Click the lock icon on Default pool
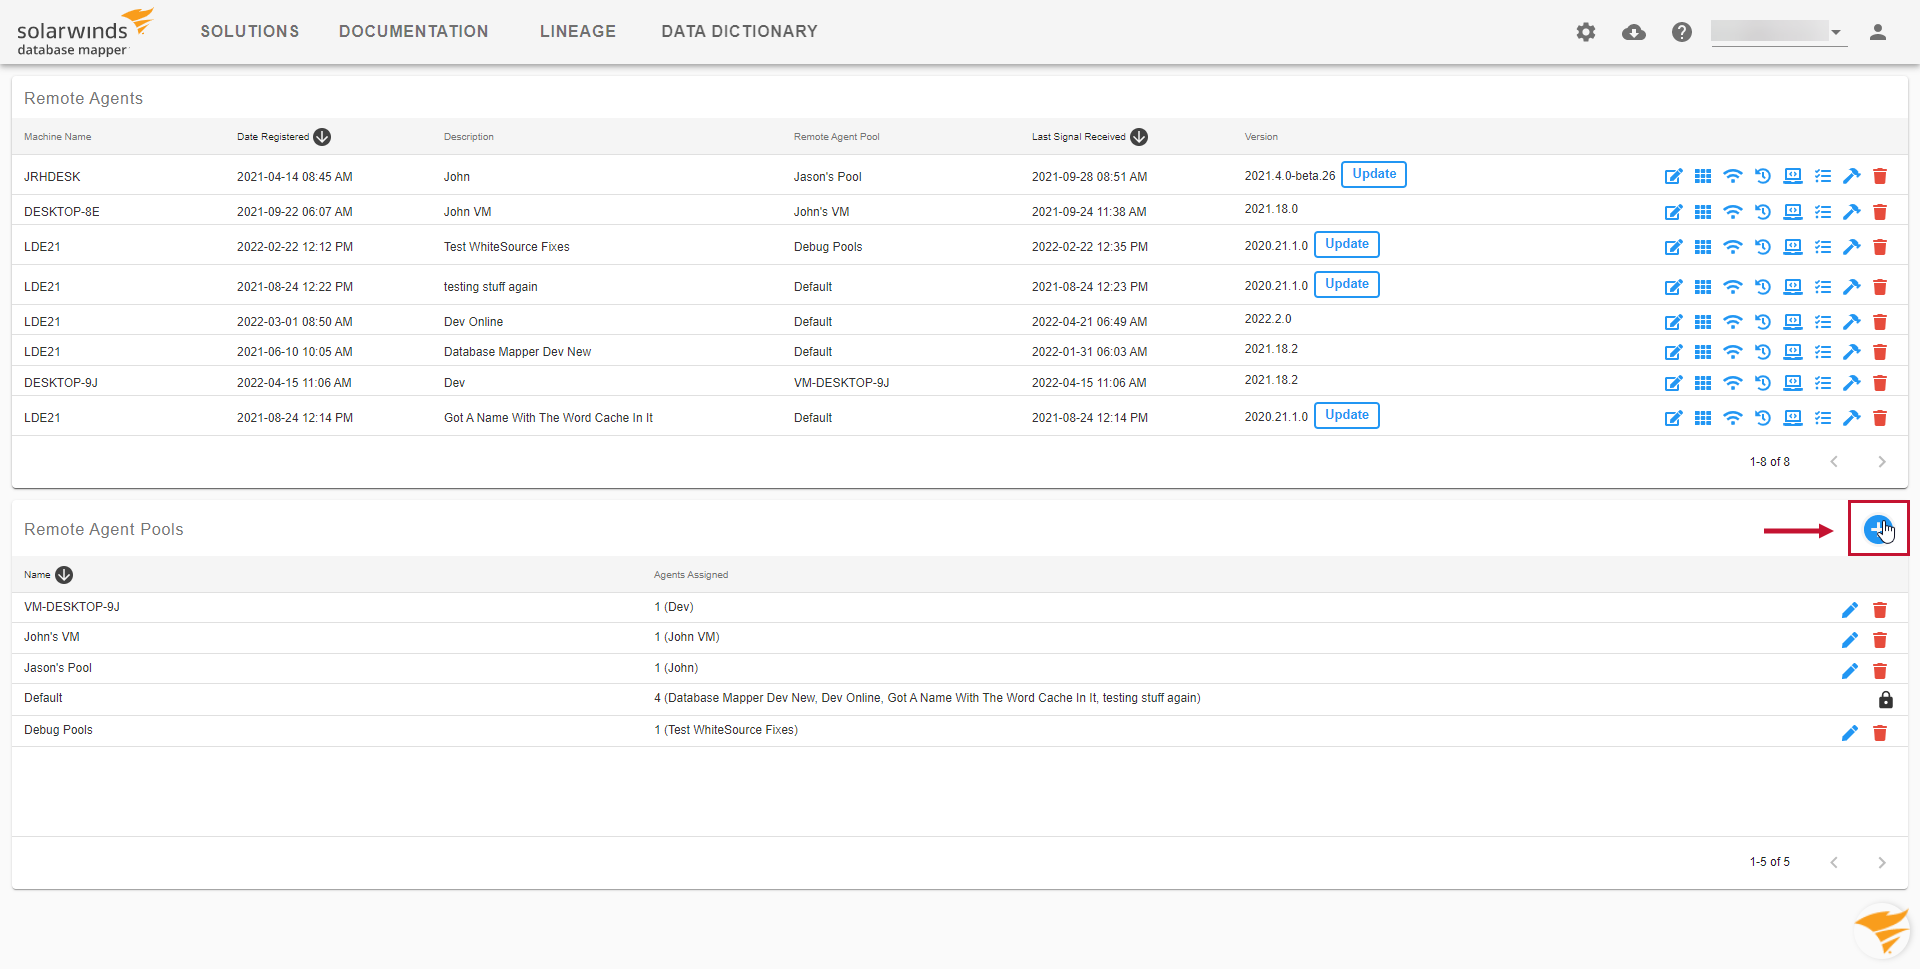This screenshot has width=1920, height=969. 1886,699
